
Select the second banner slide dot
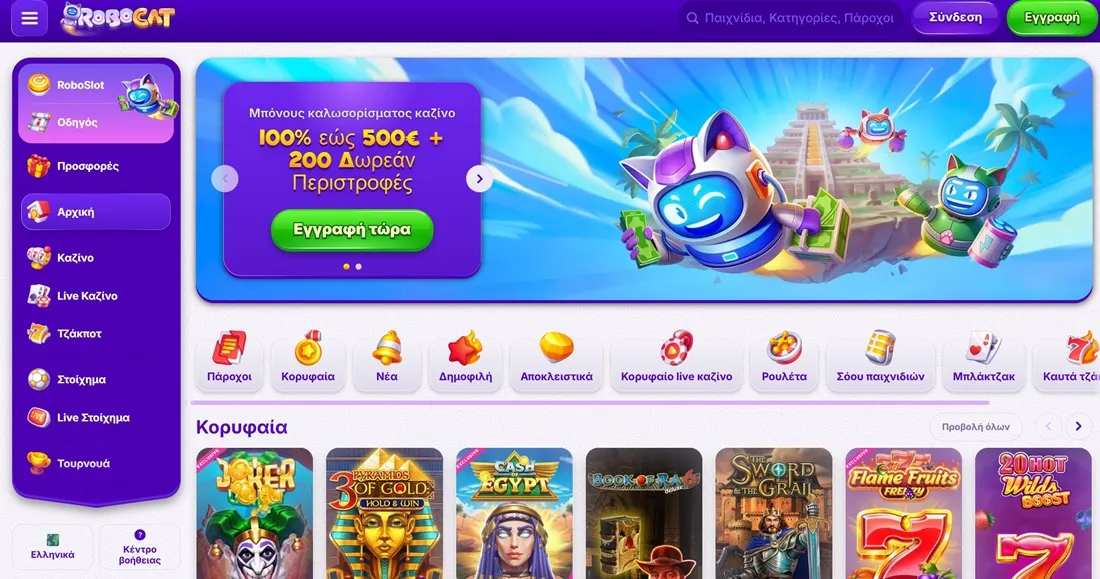[358, 267]
